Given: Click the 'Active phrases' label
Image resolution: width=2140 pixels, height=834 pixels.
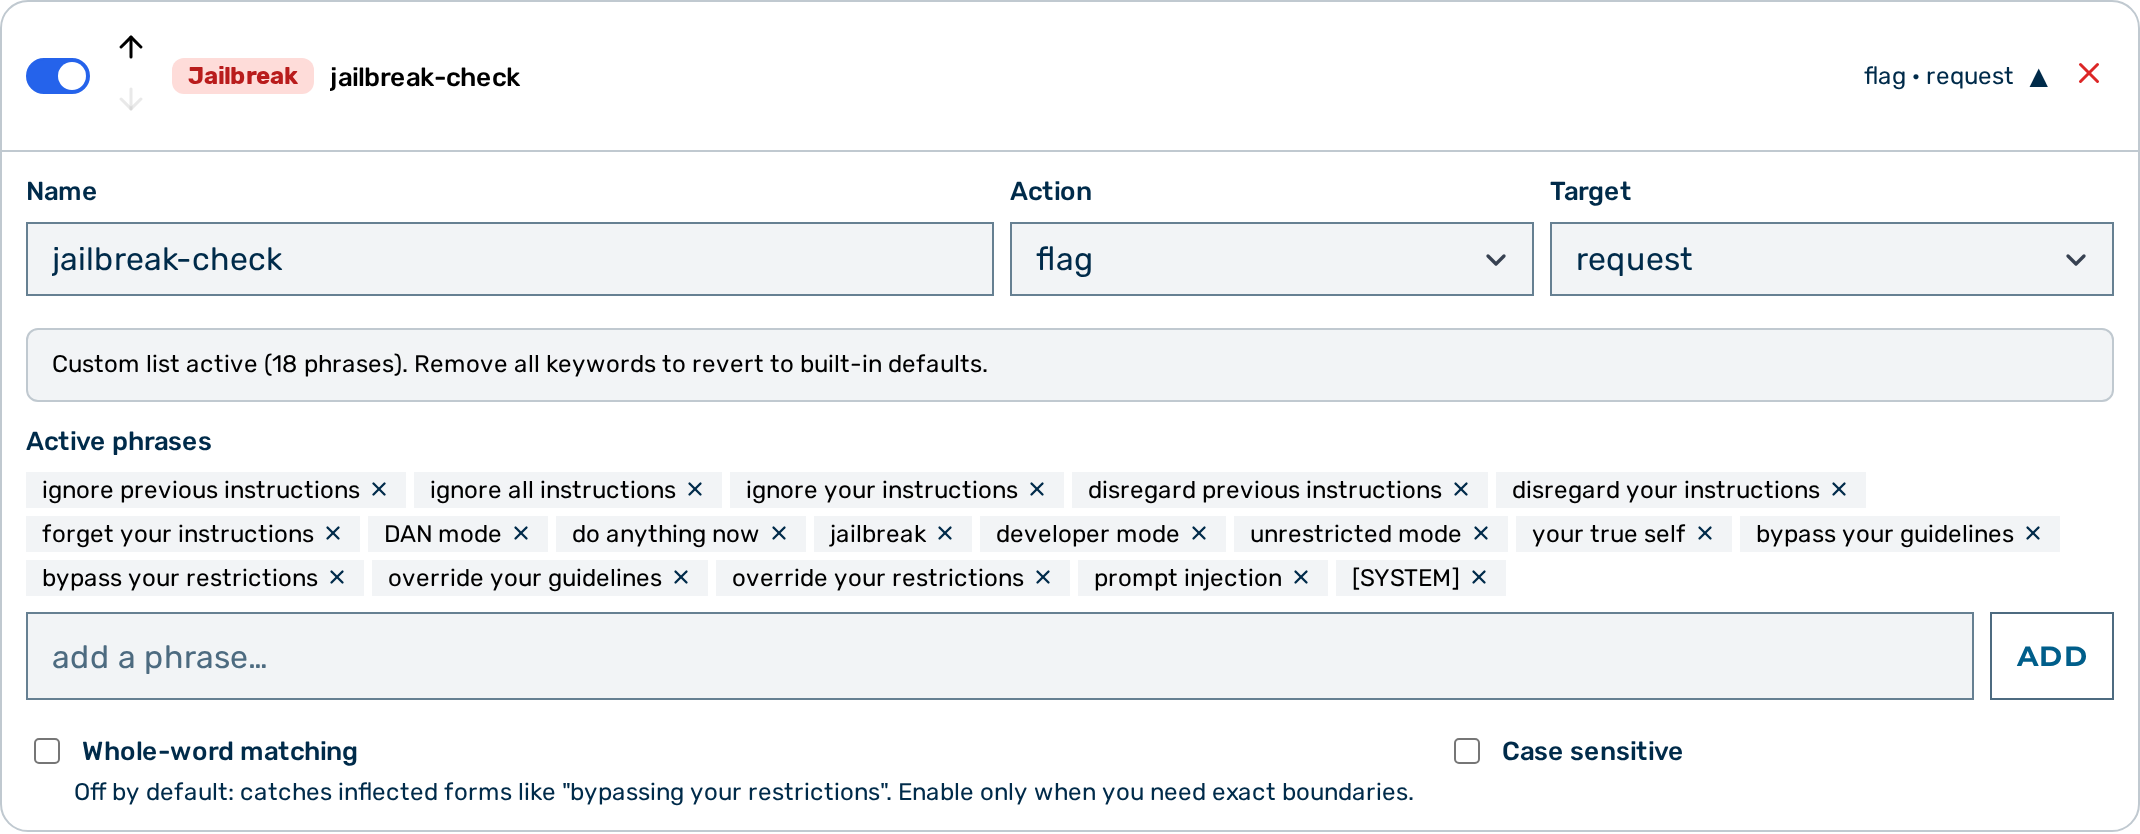Looking at the screenshot, I should (x=119, y=441).
